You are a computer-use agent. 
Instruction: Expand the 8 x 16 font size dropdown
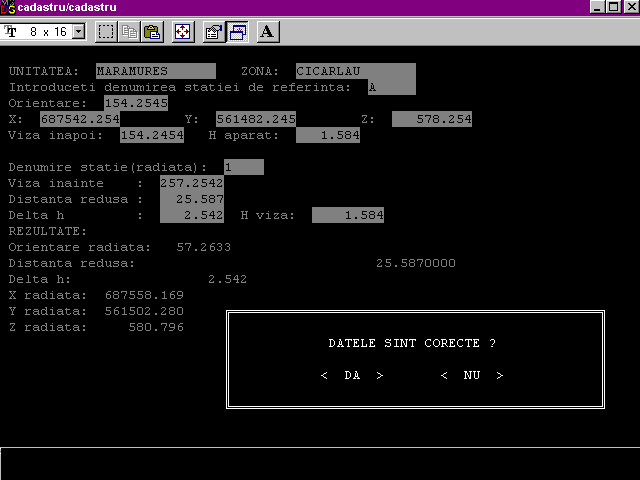pos(79,32)
